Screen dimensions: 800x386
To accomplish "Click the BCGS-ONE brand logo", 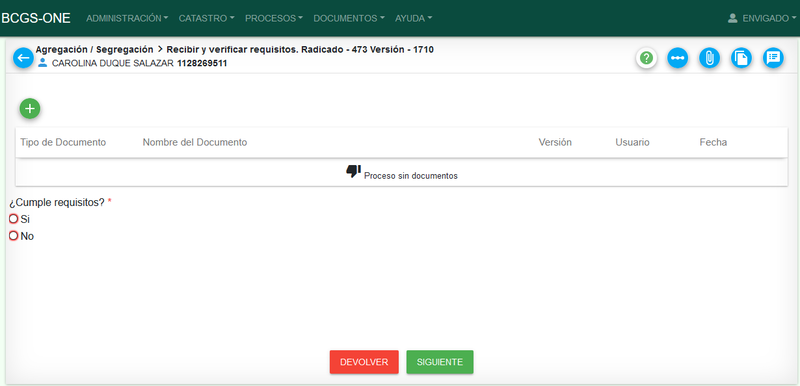I will [x=36, y=18].
